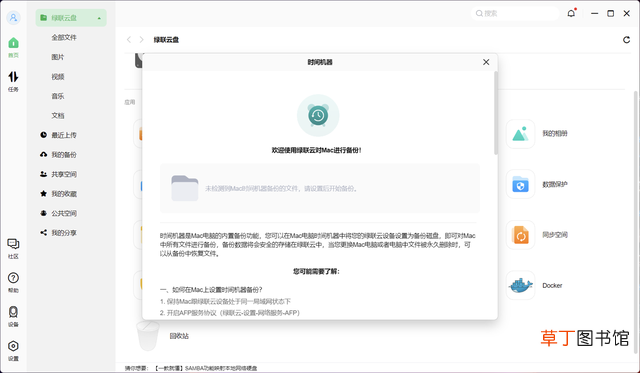Select 图片 in the sidebar

tap(58, 57)
